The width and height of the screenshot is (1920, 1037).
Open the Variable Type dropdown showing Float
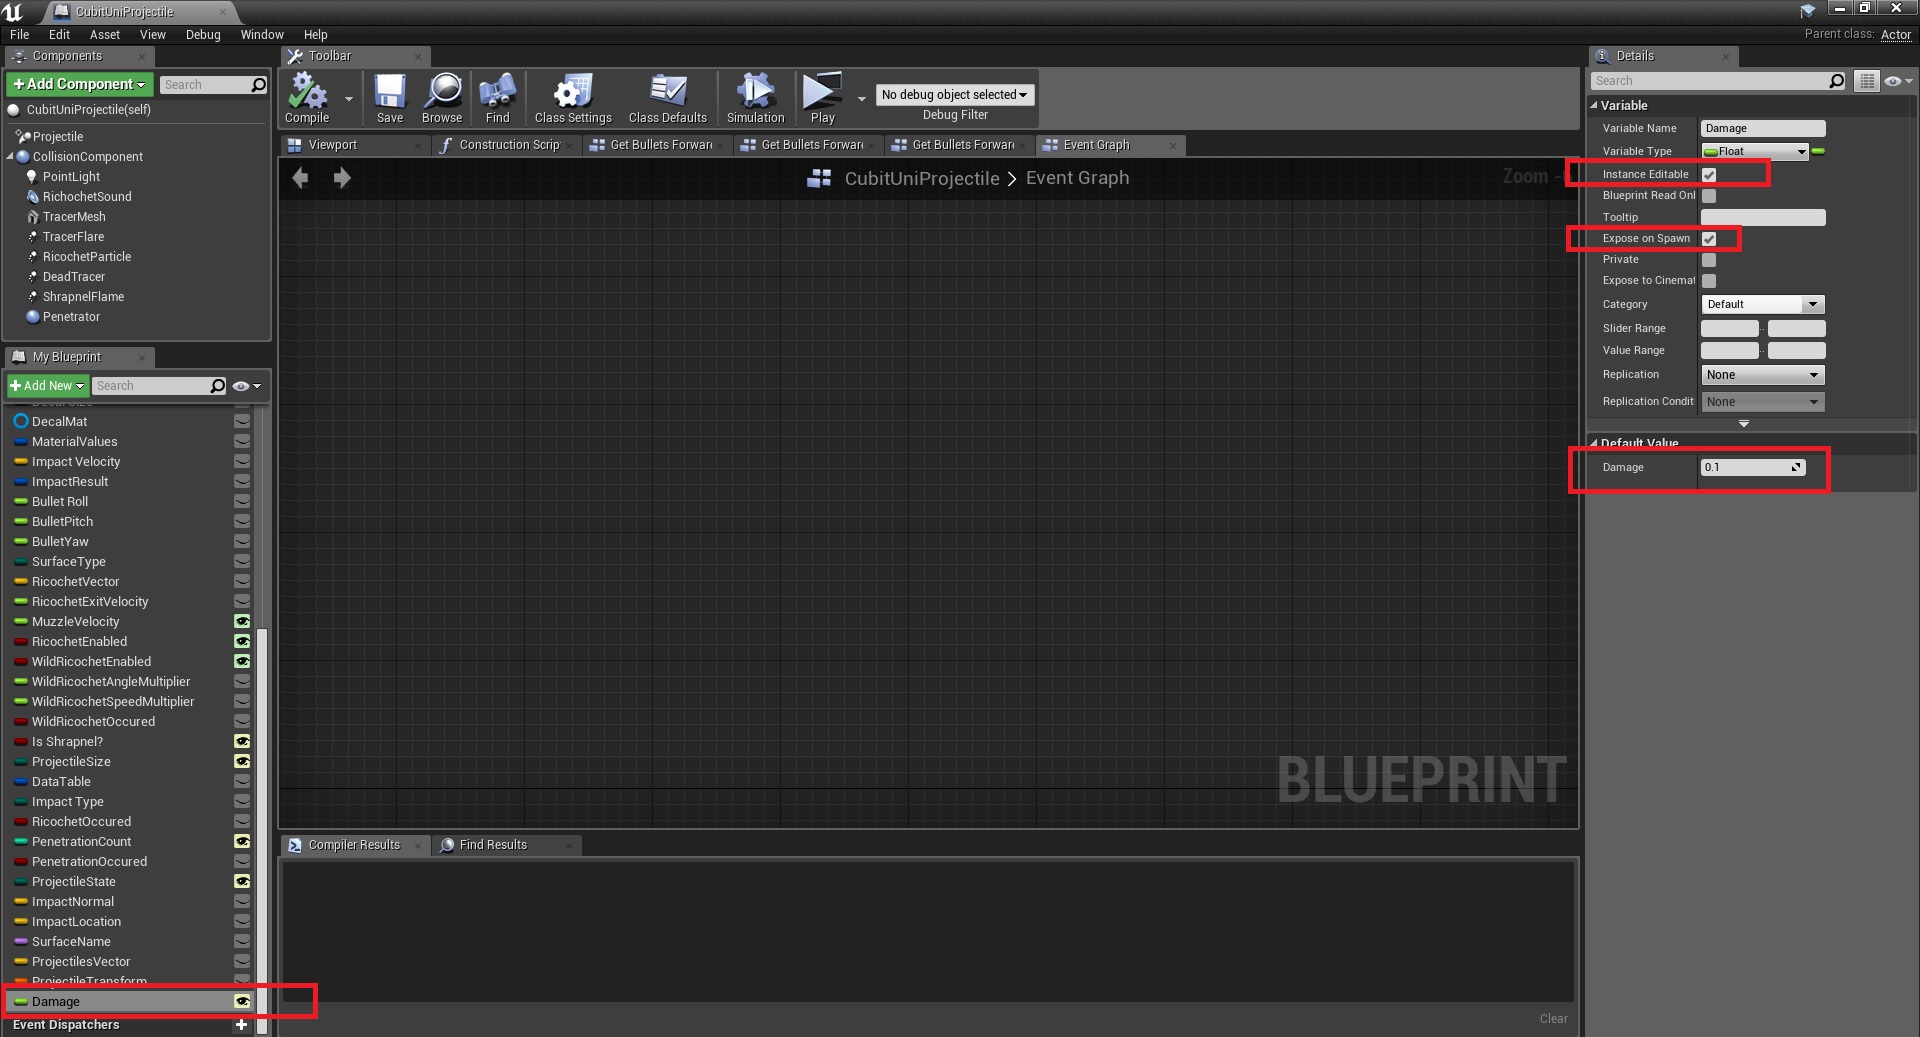coord(1755,151)
